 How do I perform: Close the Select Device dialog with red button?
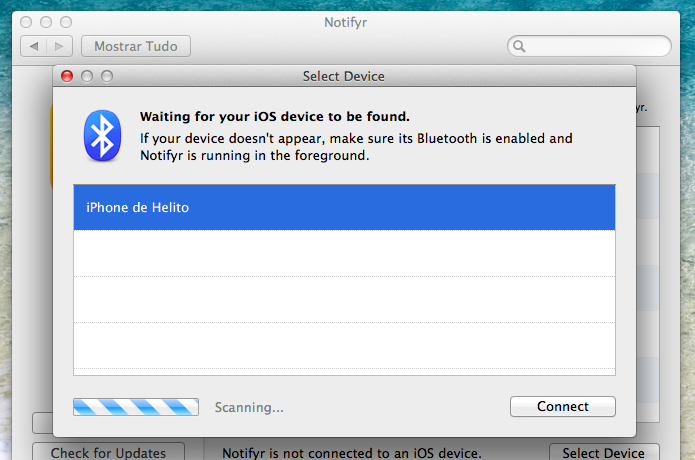[x=67, y=76]
